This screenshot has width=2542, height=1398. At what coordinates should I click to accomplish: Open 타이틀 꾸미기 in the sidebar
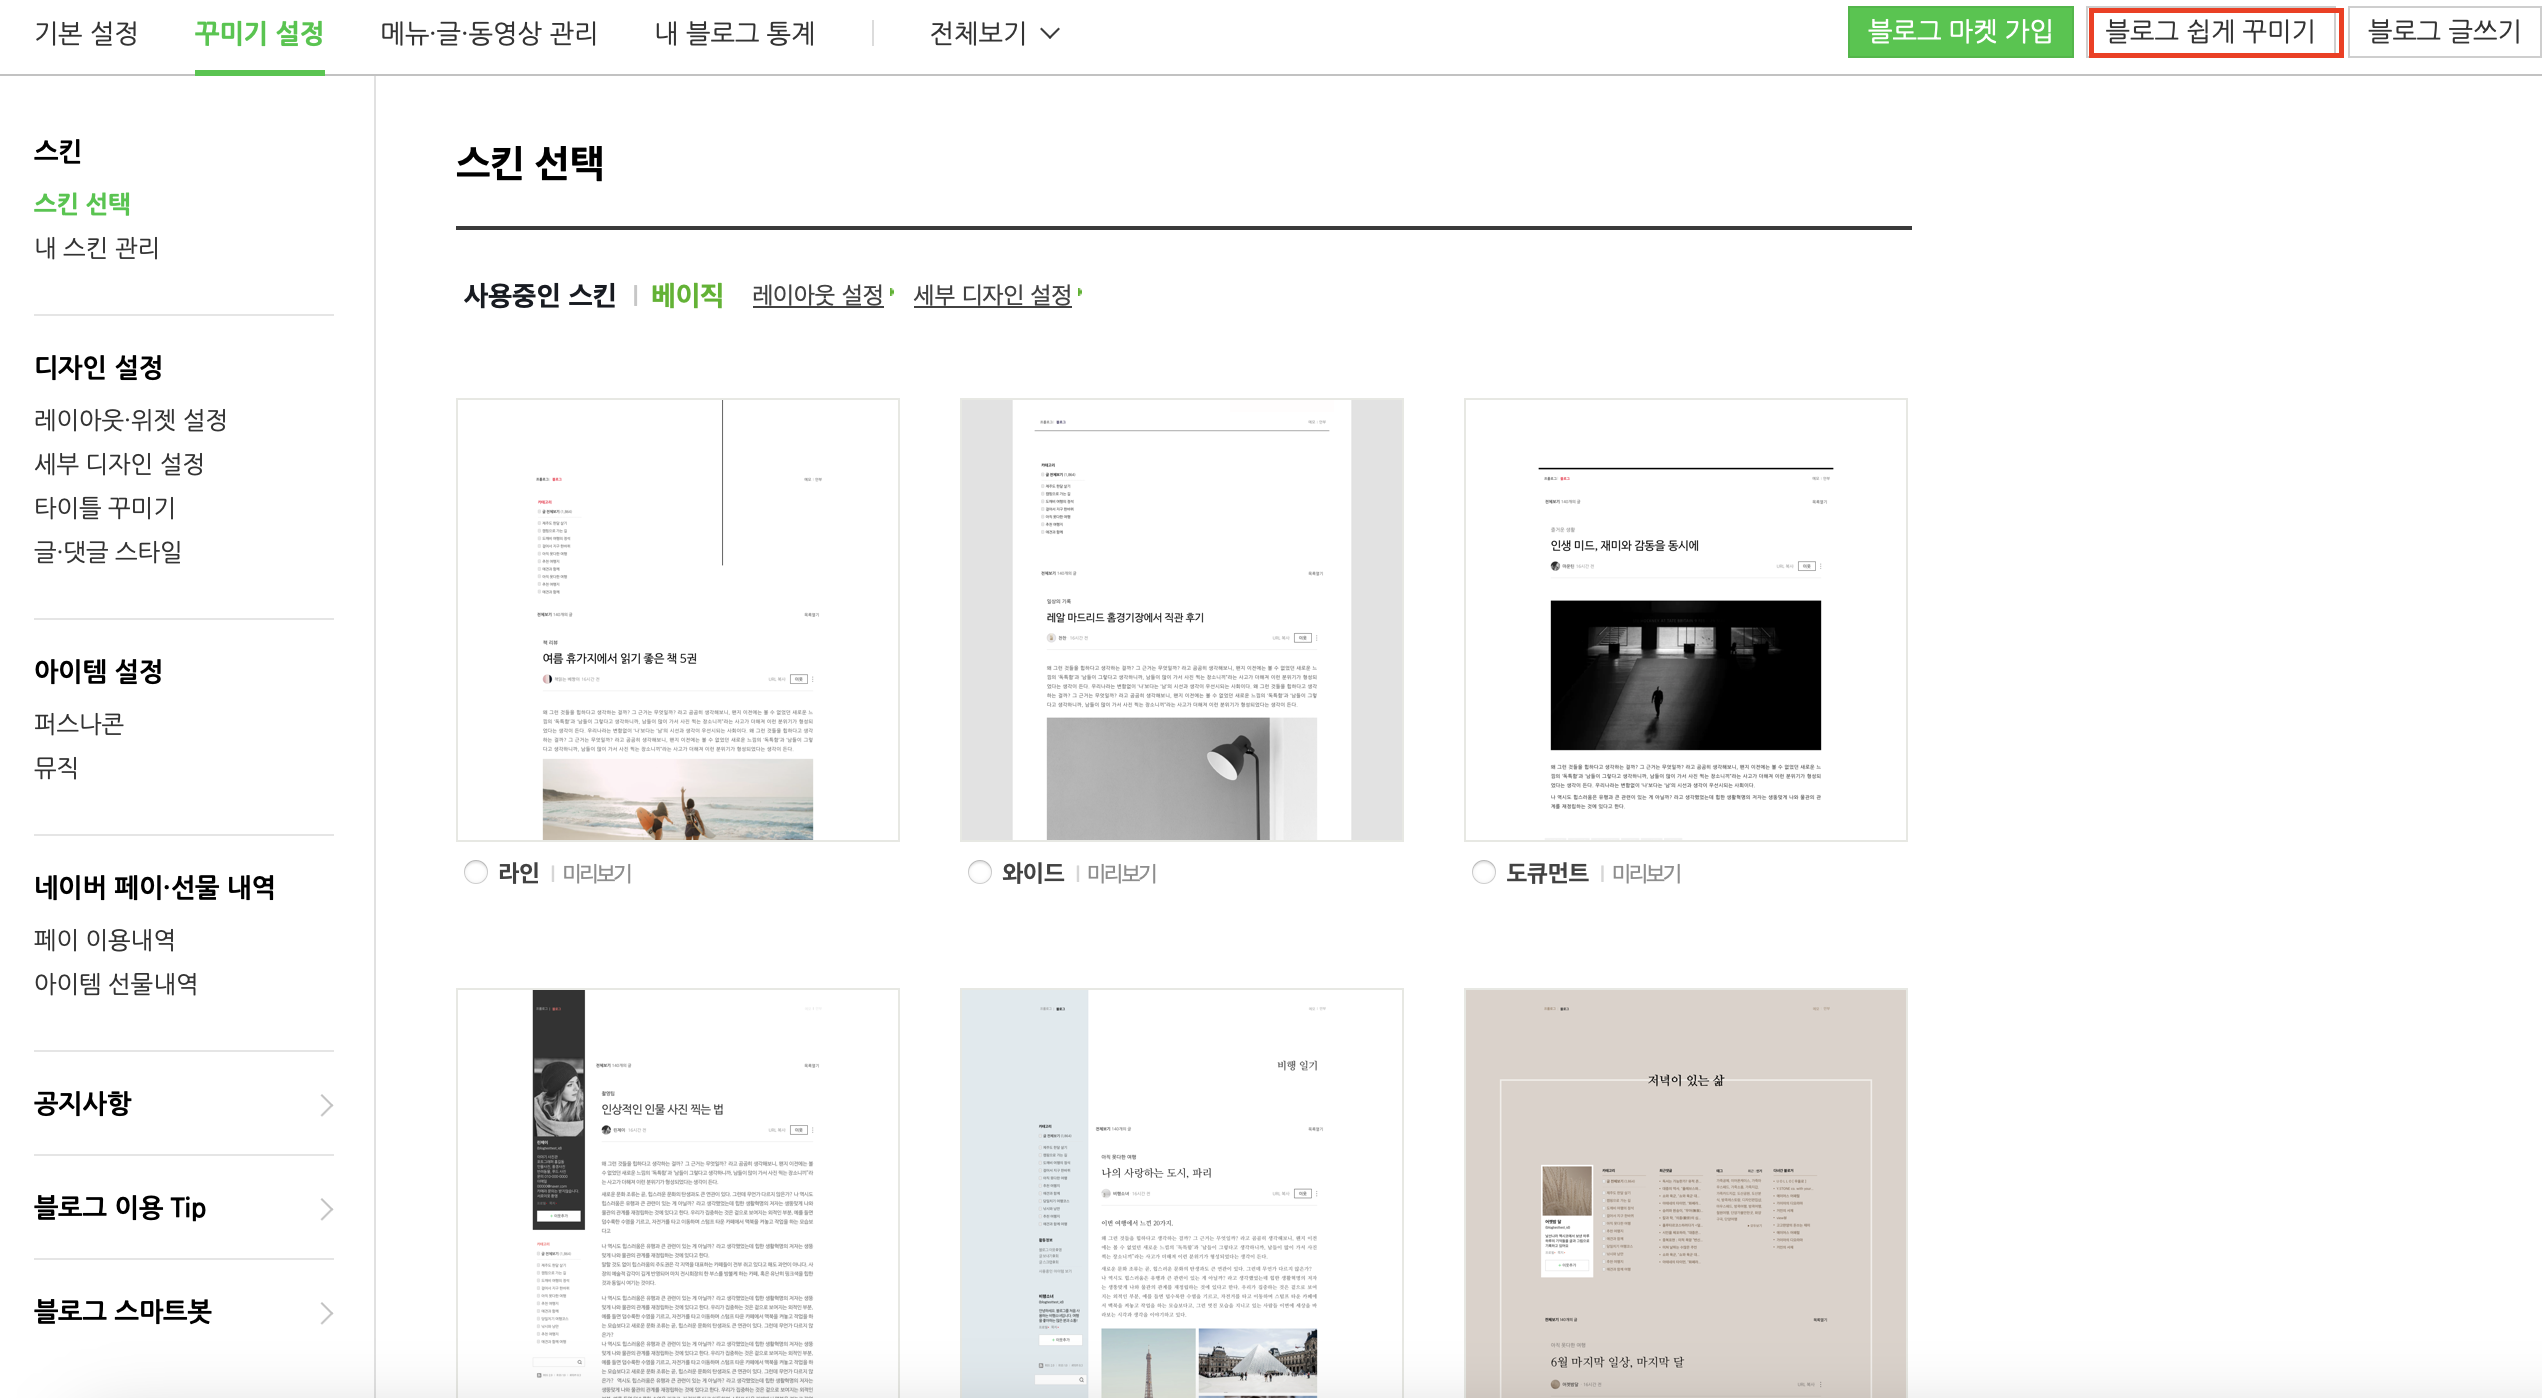105,507
